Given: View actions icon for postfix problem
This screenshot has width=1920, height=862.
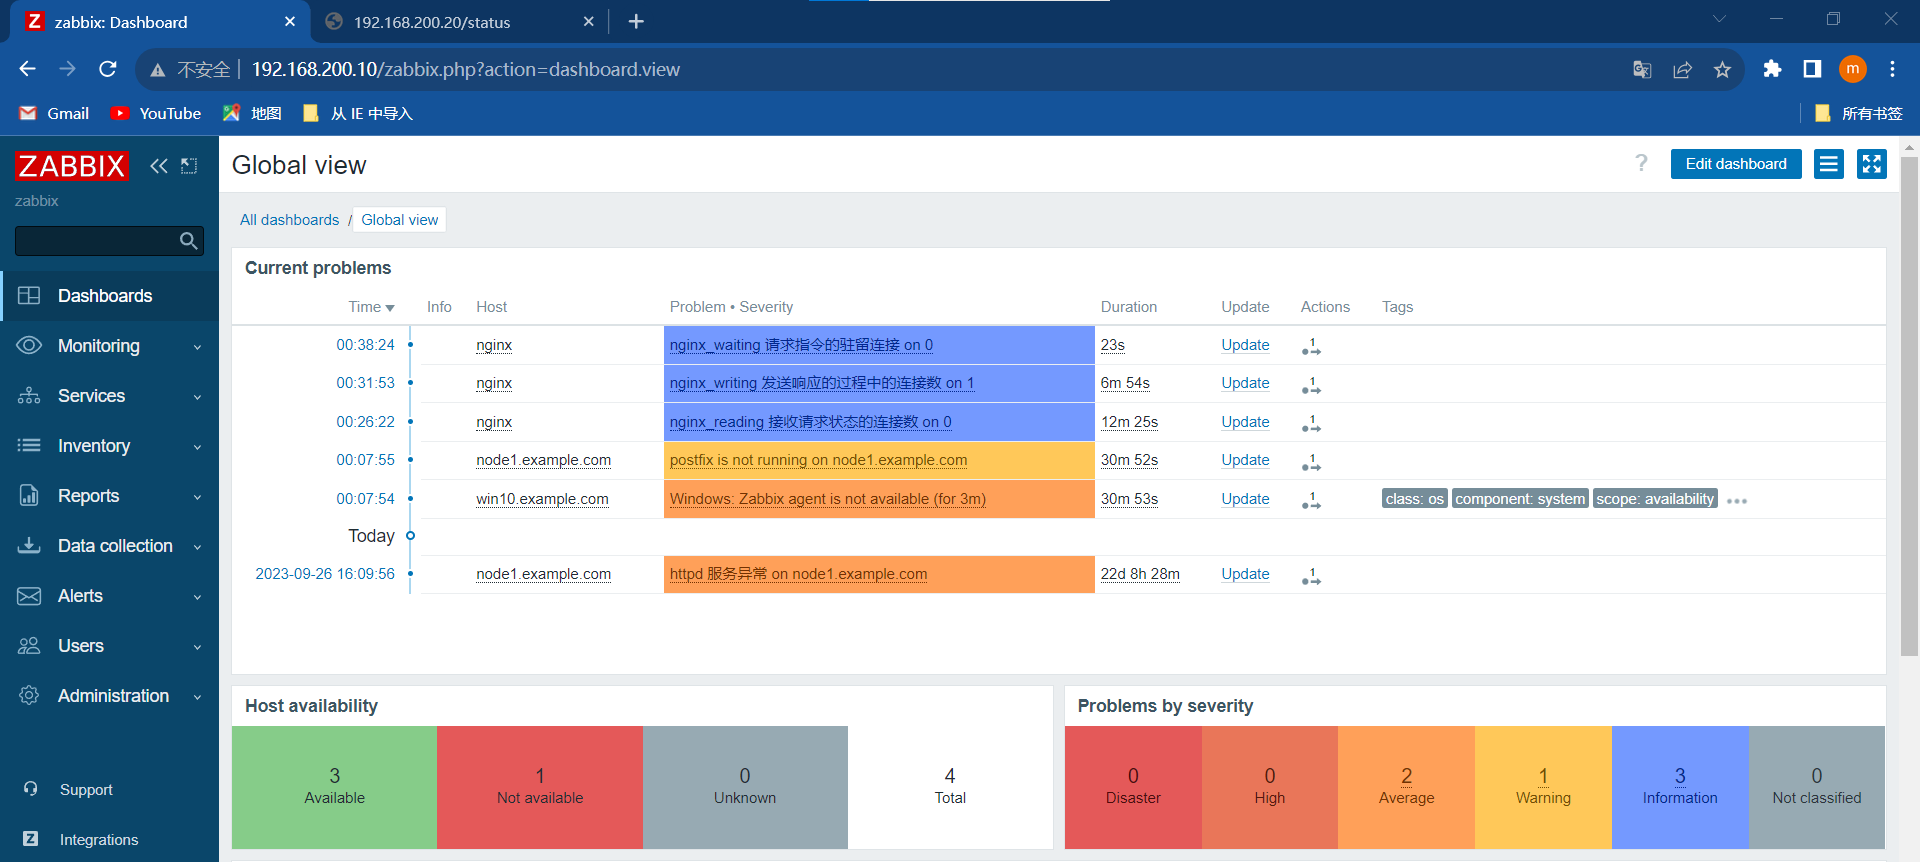Looking at the screenshot, I should click(1311, 462).
